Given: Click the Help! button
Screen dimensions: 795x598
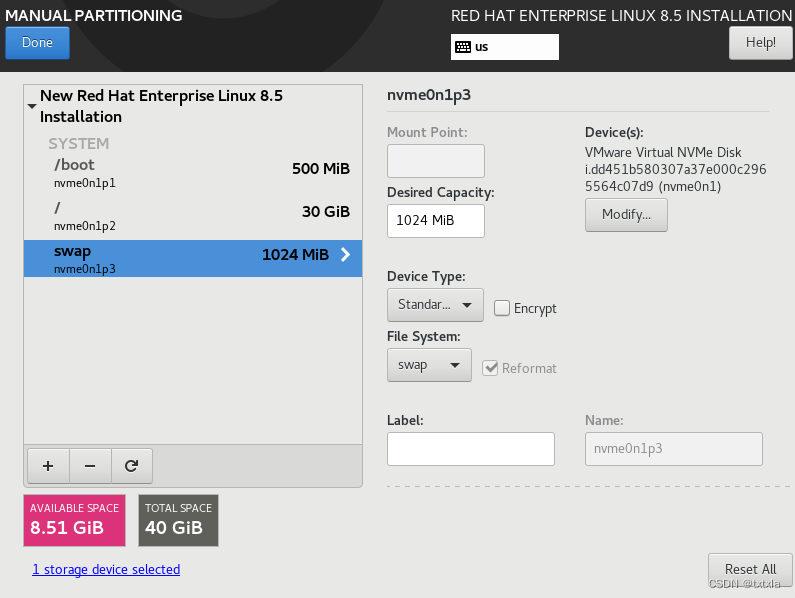Looking at the screenshot, I should pyautogui.click(x=760, y=43).
